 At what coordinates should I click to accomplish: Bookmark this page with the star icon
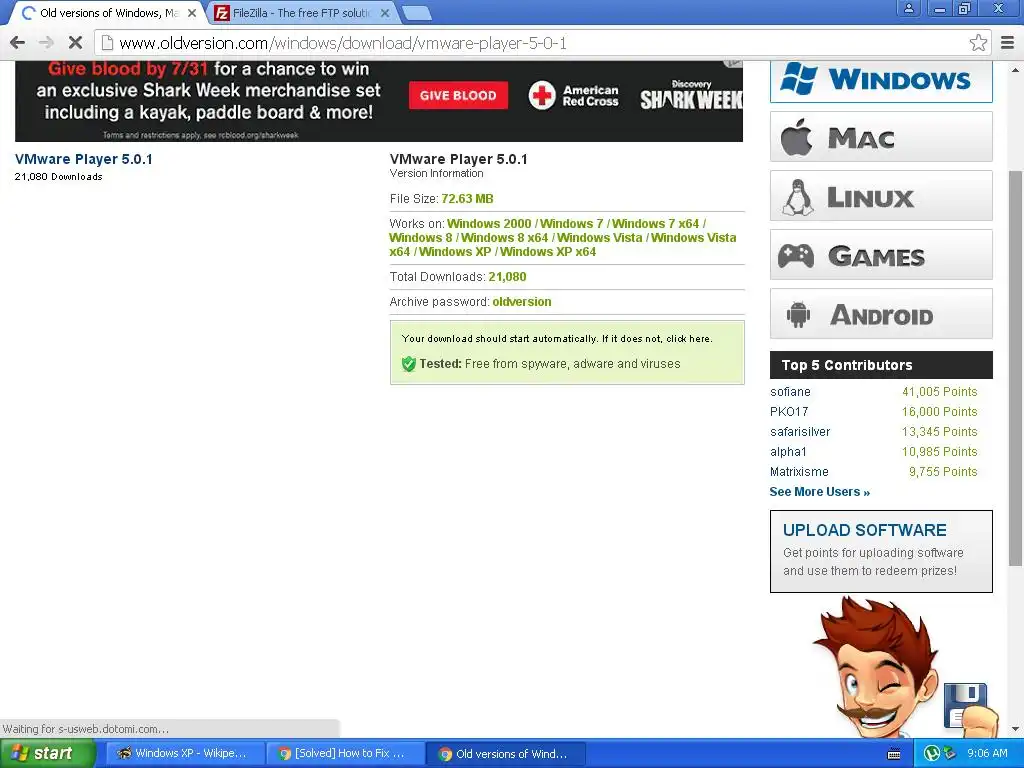978,43
